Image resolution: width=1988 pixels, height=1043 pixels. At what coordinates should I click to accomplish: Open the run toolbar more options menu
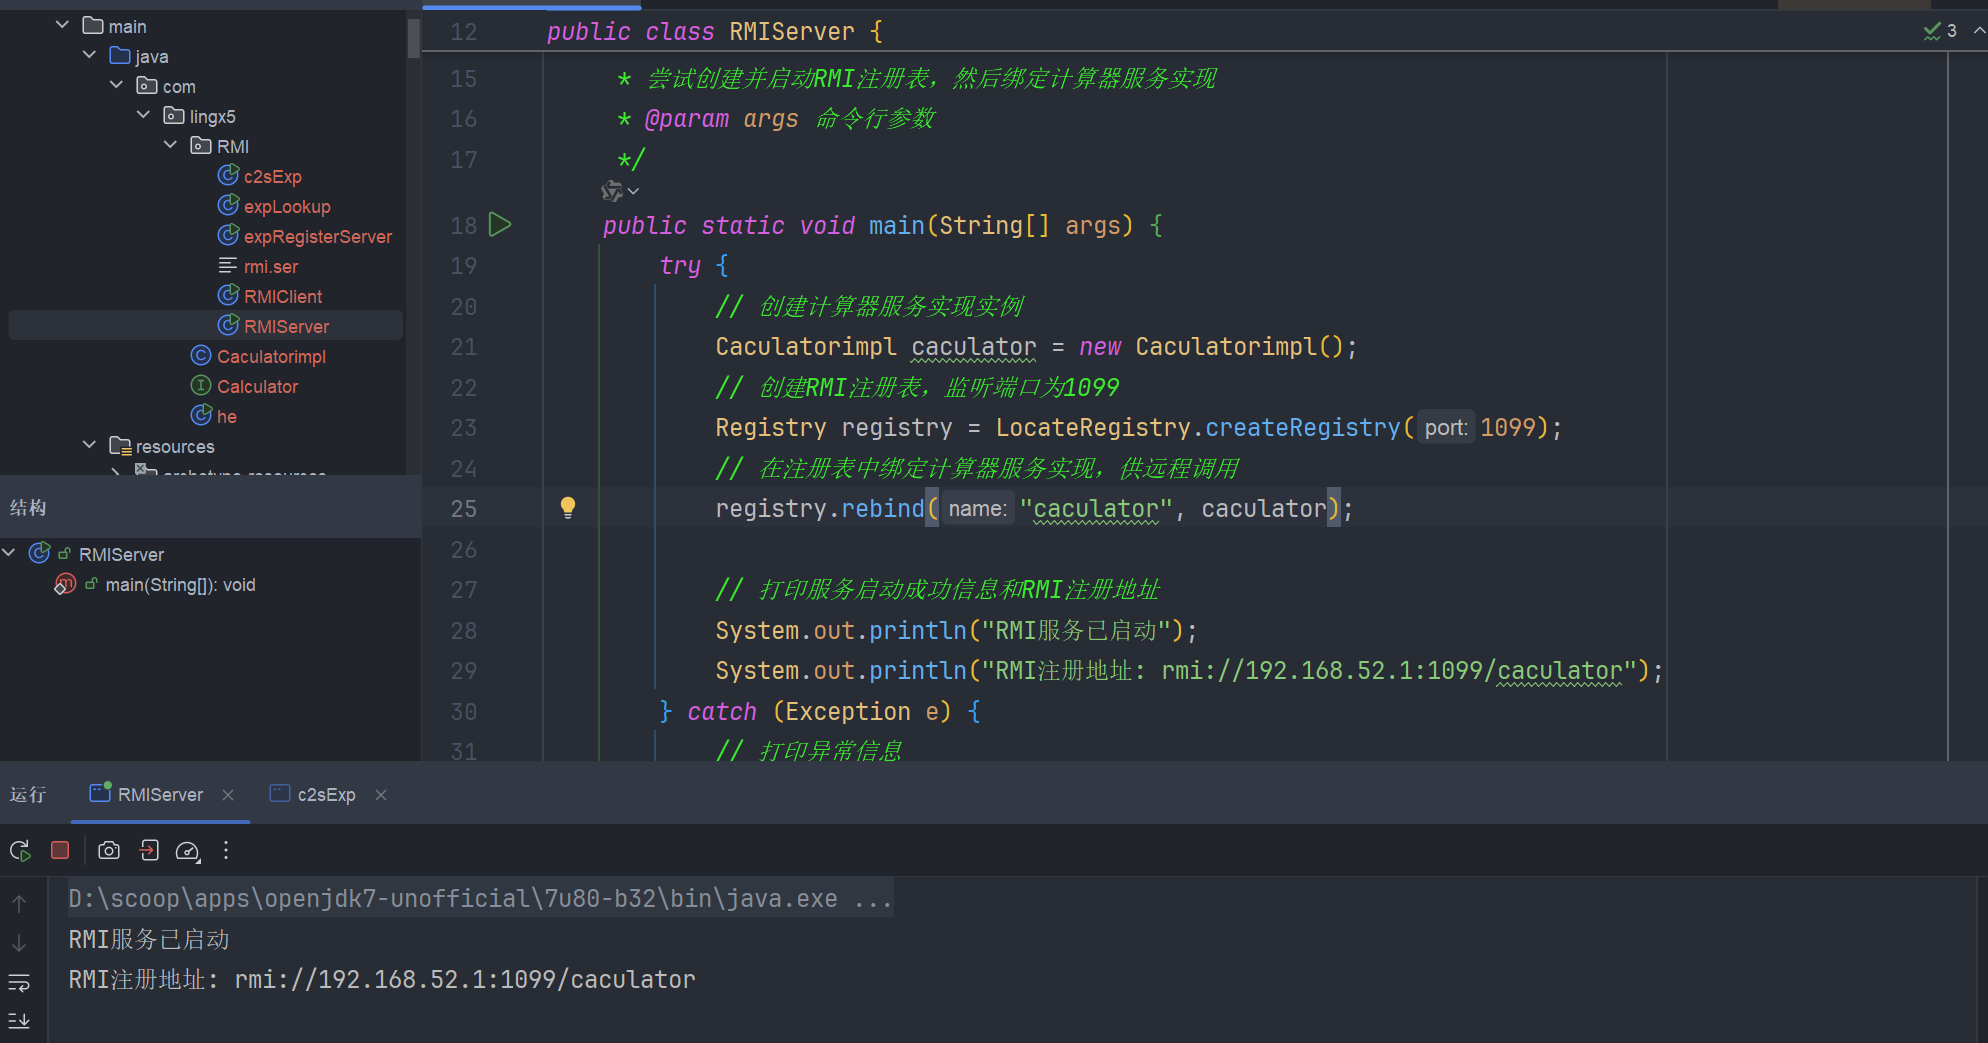(226, 850)
